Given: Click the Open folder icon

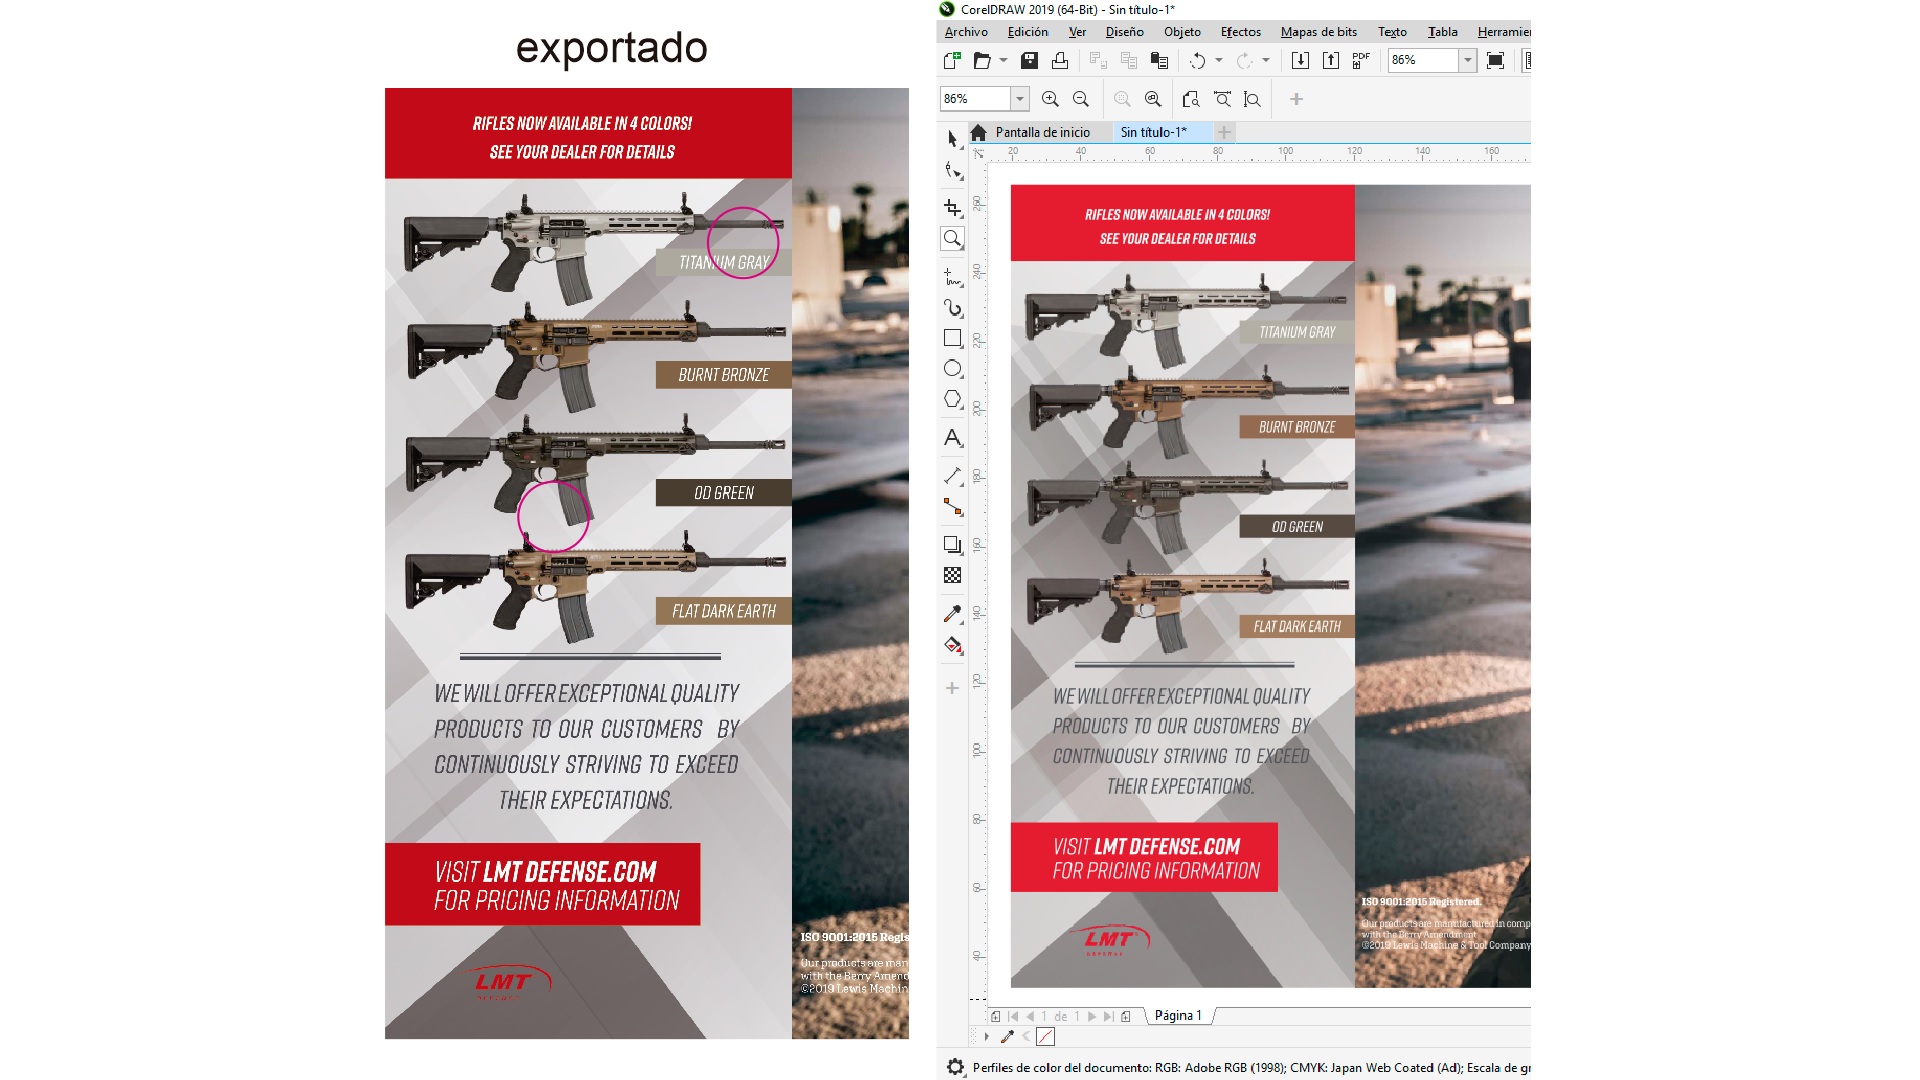Looking at the screenshot, I should coord(982,61).
